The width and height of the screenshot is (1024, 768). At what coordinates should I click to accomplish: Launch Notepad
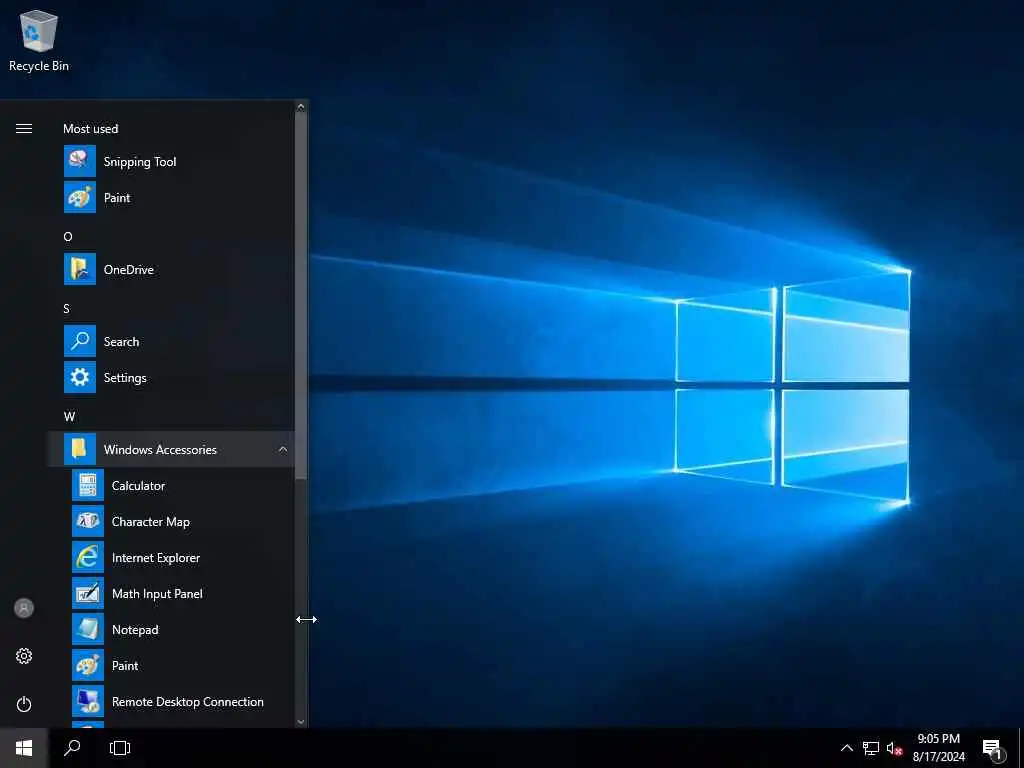pyautogui.click(x=171, y=630)
